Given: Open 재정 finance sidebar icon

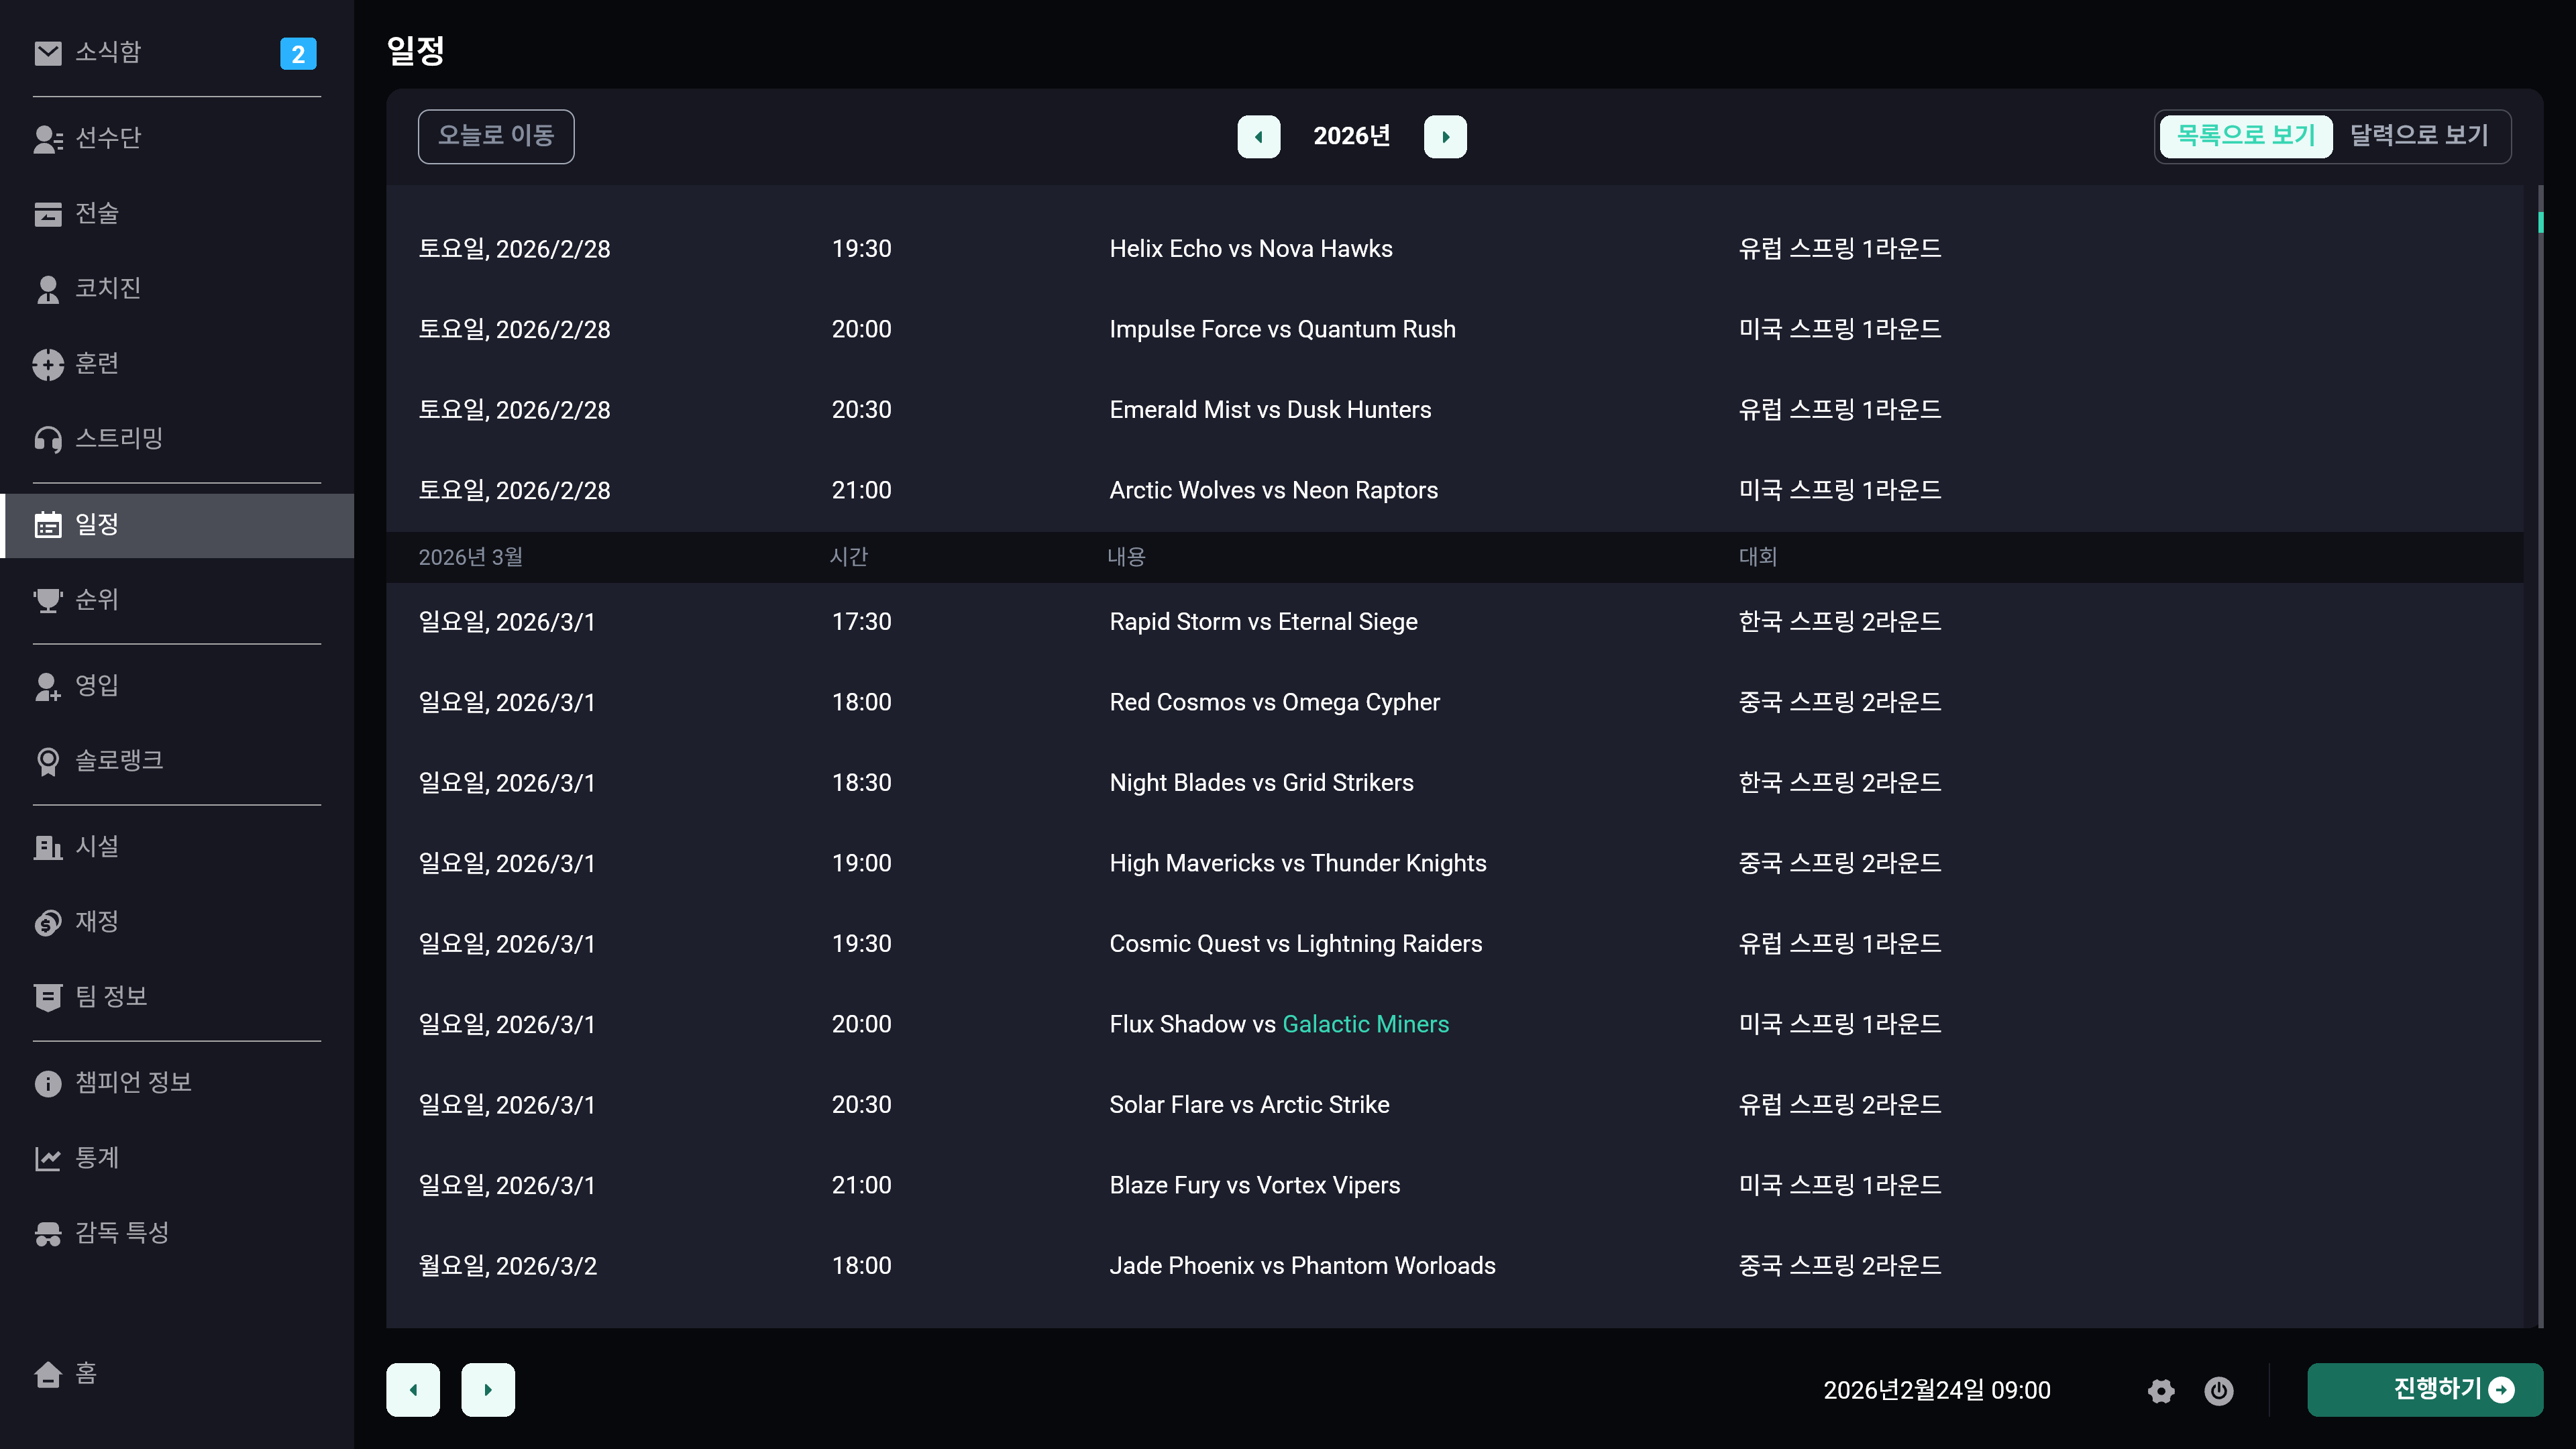Looking at the screenshot, I should [x=48, y=921].
